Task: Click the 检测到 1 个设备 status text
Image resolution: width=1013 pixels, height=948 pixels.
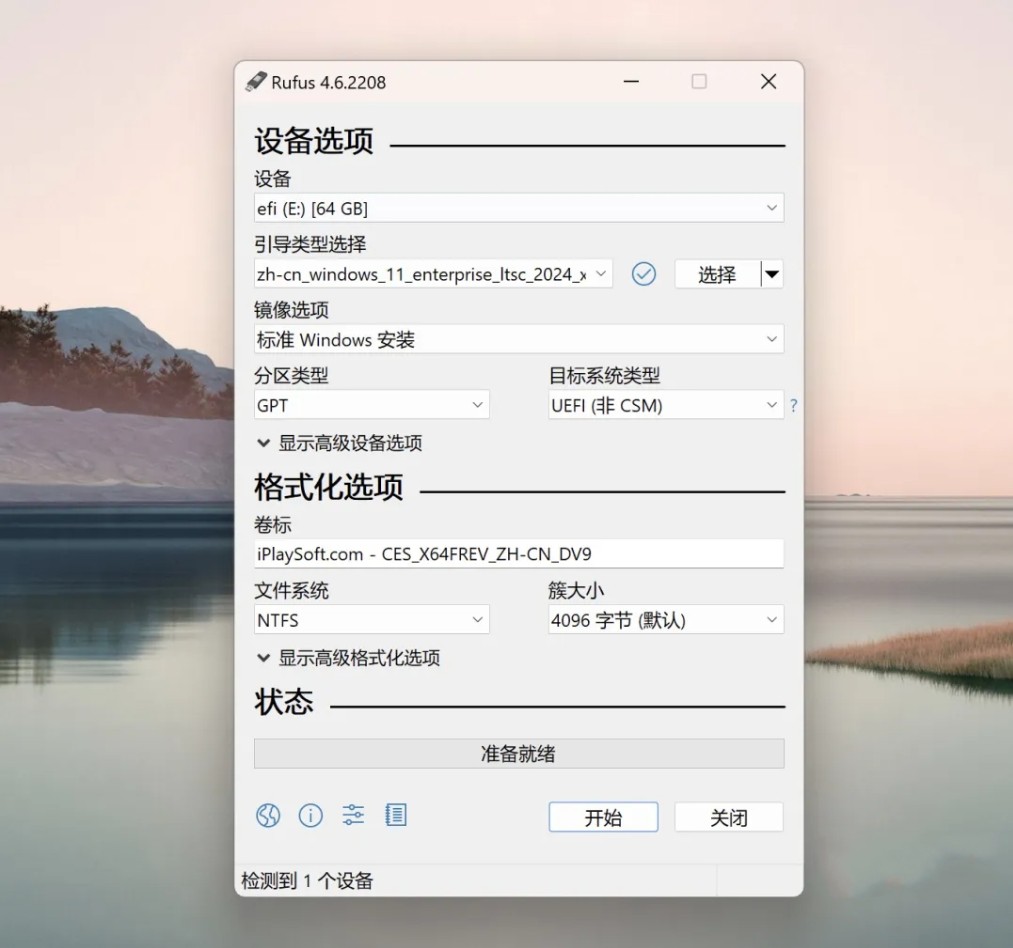Action: 307,880
